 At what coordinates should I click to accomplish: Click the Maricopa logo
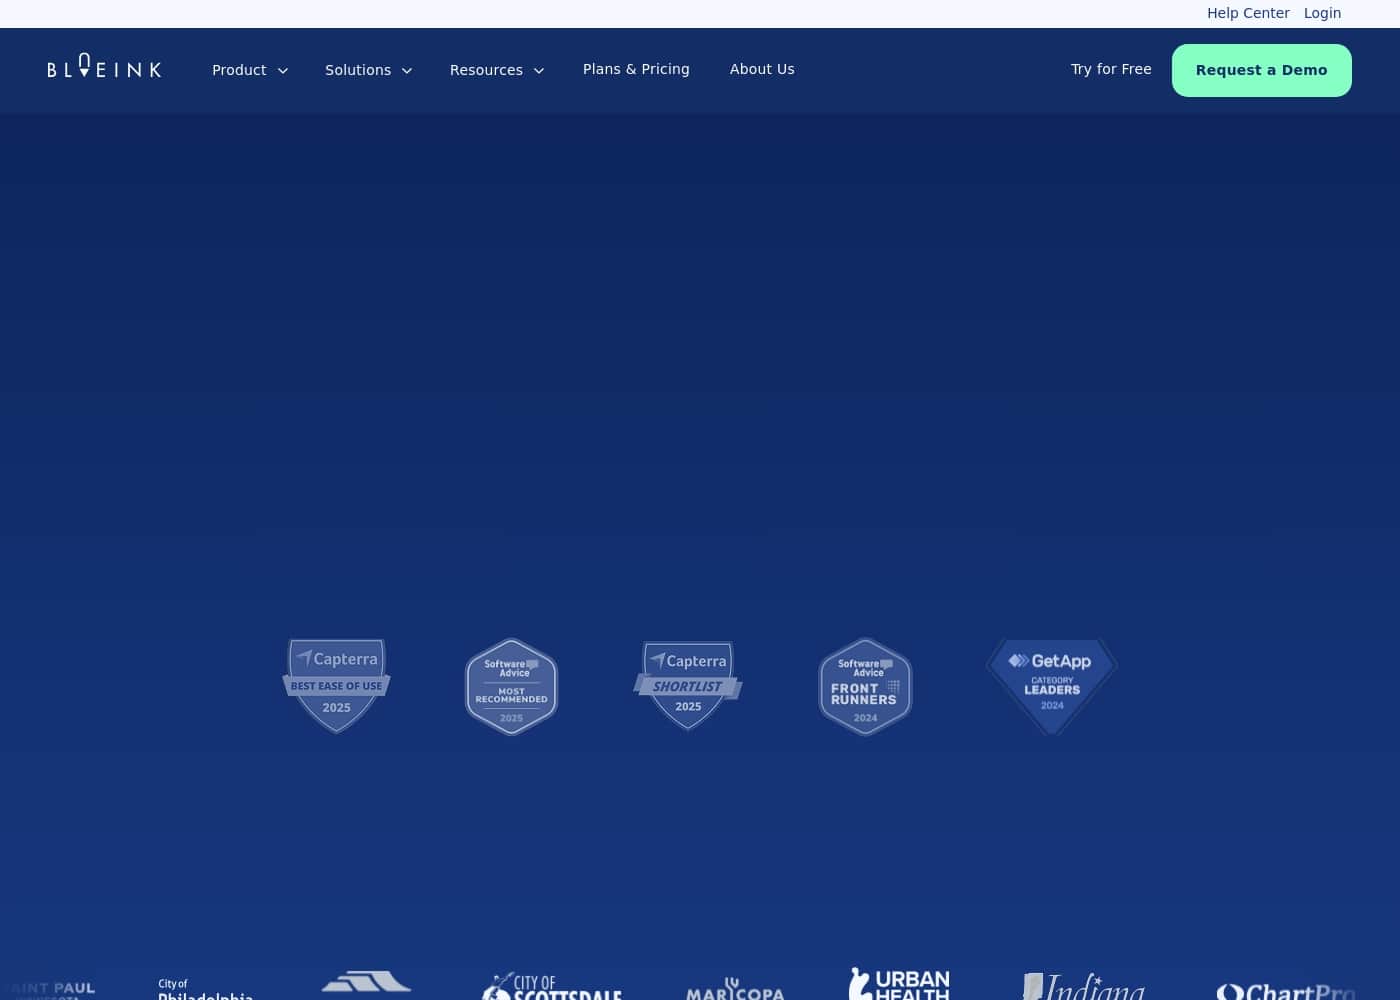(735, 989)
